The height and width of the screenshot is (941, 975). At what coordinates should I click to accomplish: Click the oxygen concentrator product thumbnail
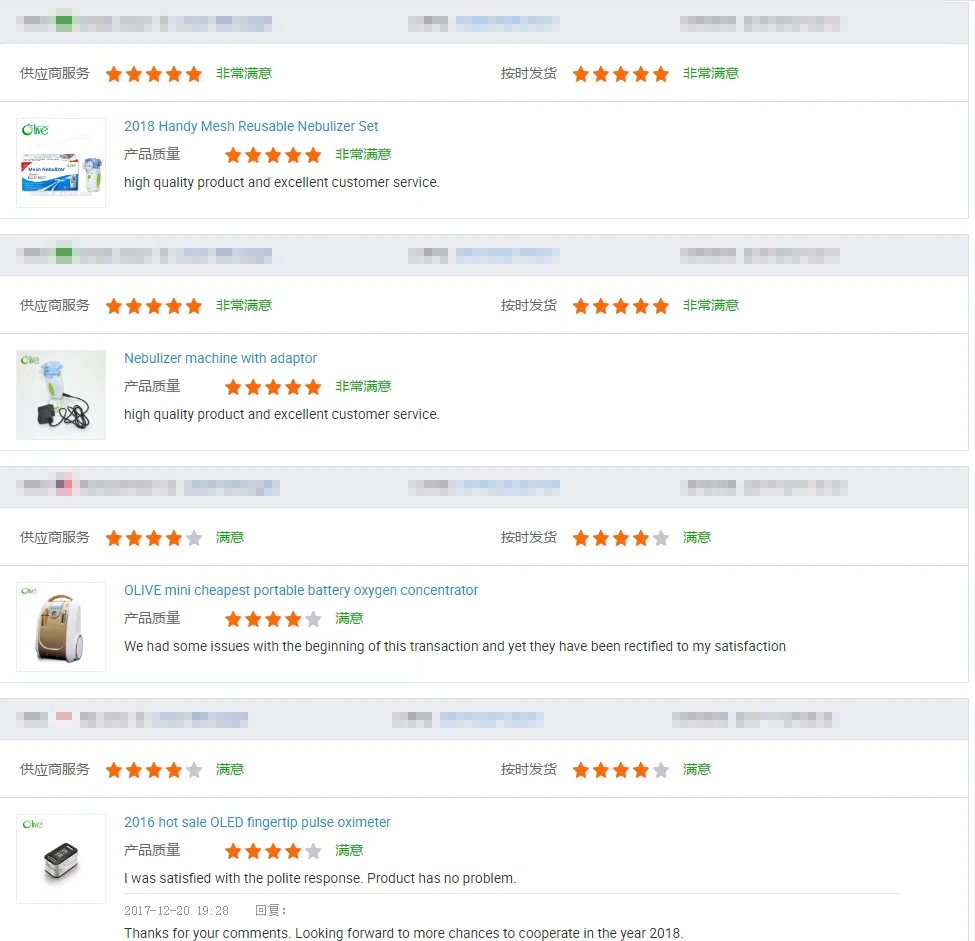click(61, 627)
